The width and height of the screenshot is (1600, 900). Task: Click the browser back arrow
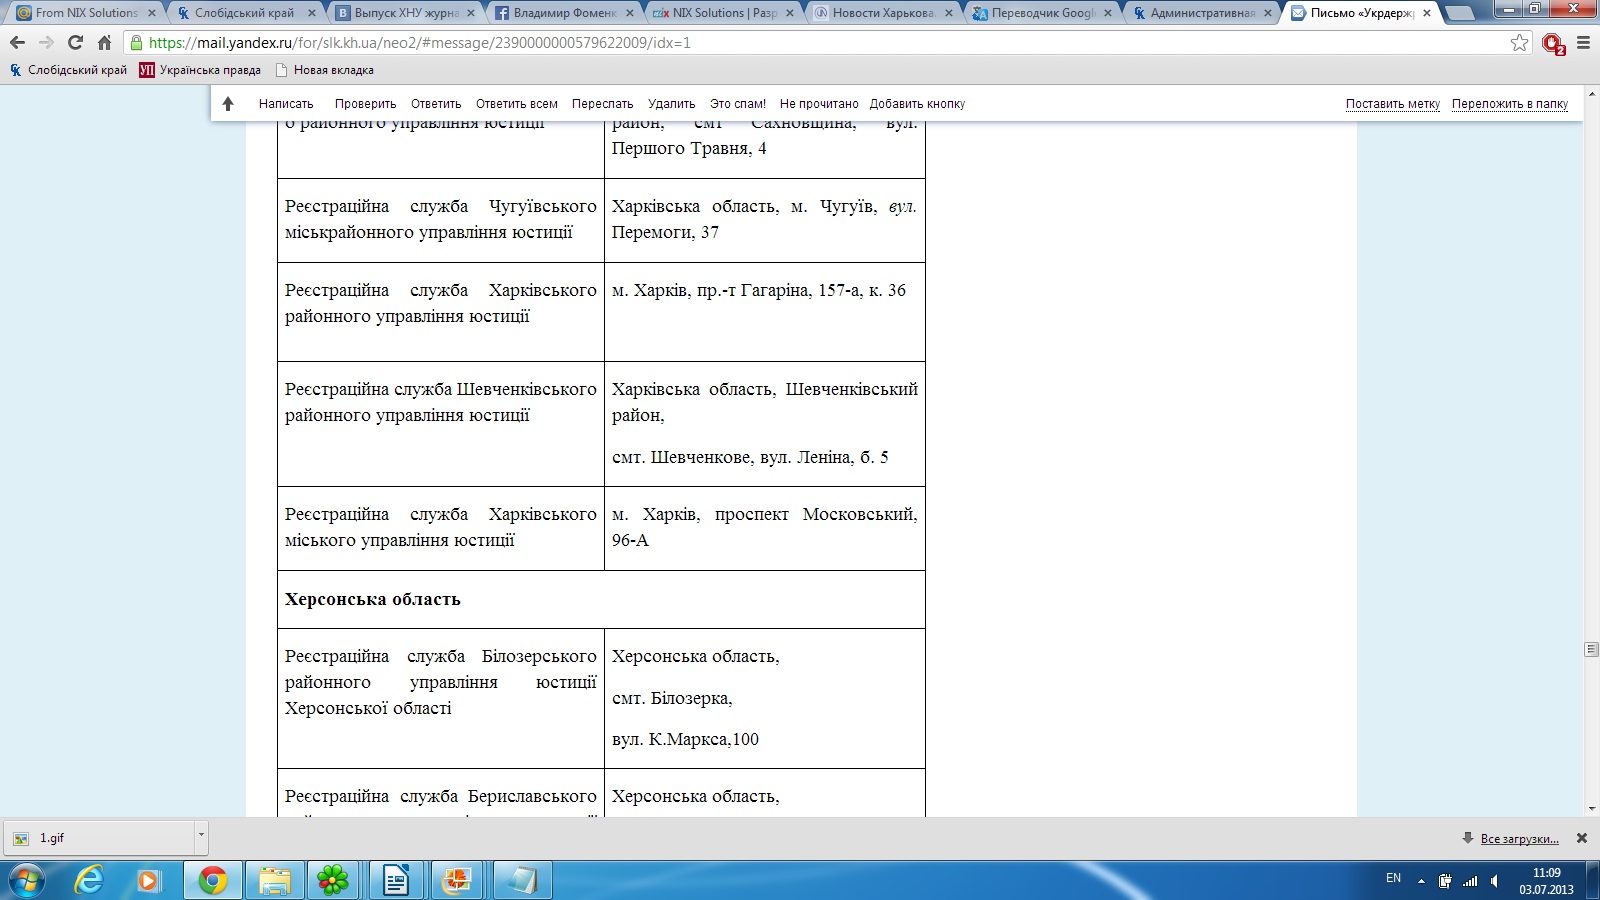click(x=17, y=43)
